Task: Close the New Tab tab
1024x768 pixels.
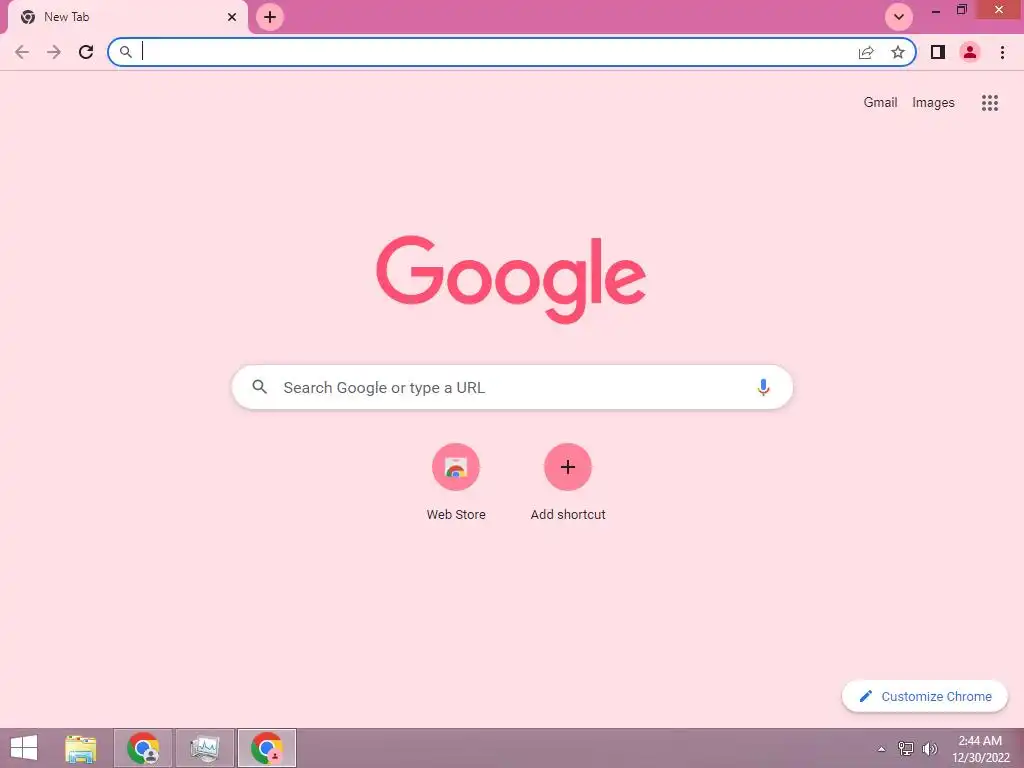Action: pyautogui.click(x=232, y=17)
